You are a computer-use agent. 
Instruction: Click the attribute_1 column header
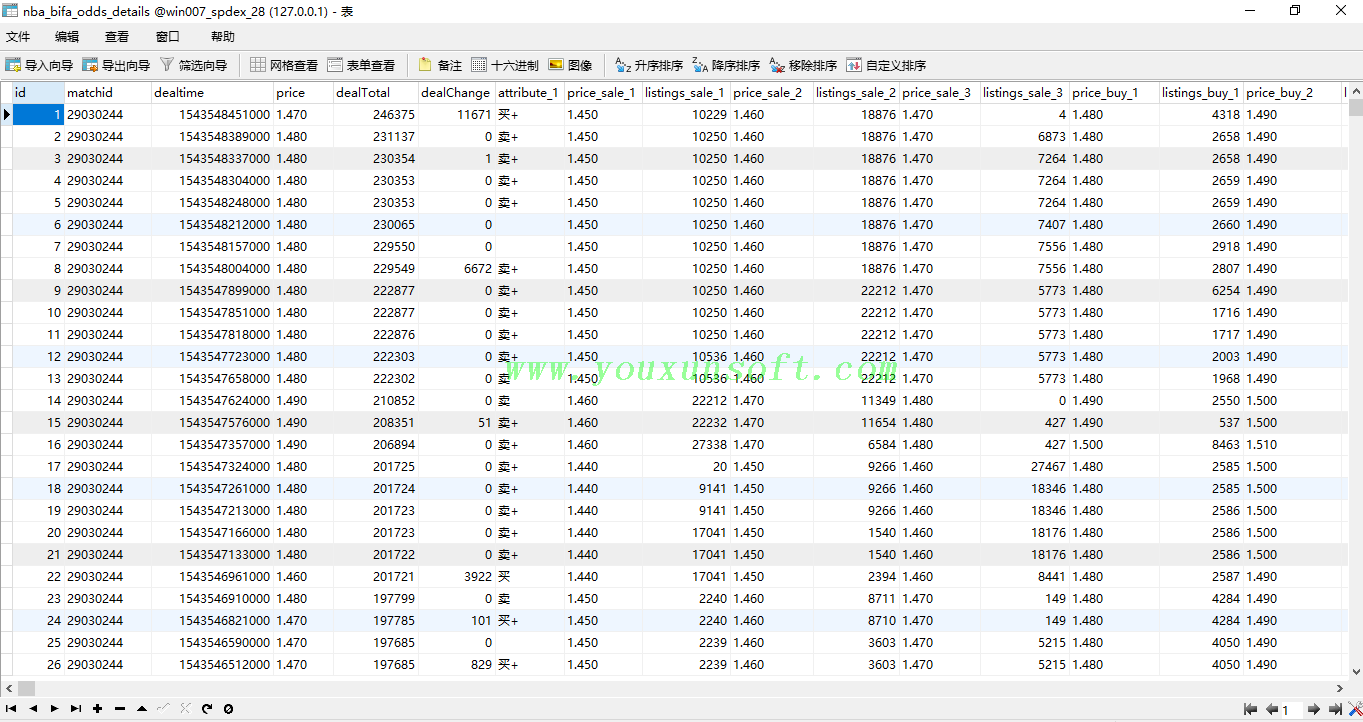[530, 92]
